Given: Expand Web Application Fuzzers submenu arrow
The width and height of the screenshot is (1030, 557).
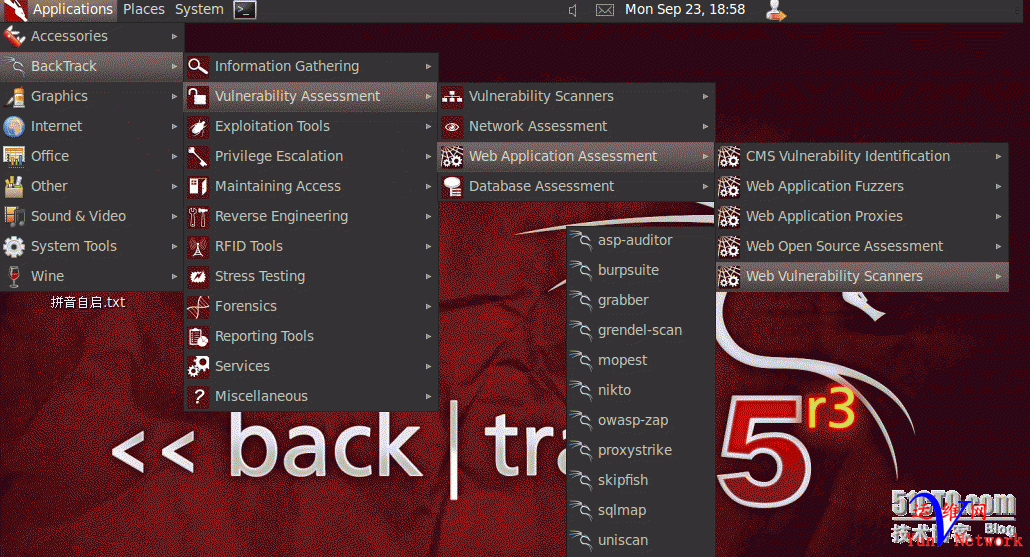Looking at the screenshot, I should [x=998, y=187].
